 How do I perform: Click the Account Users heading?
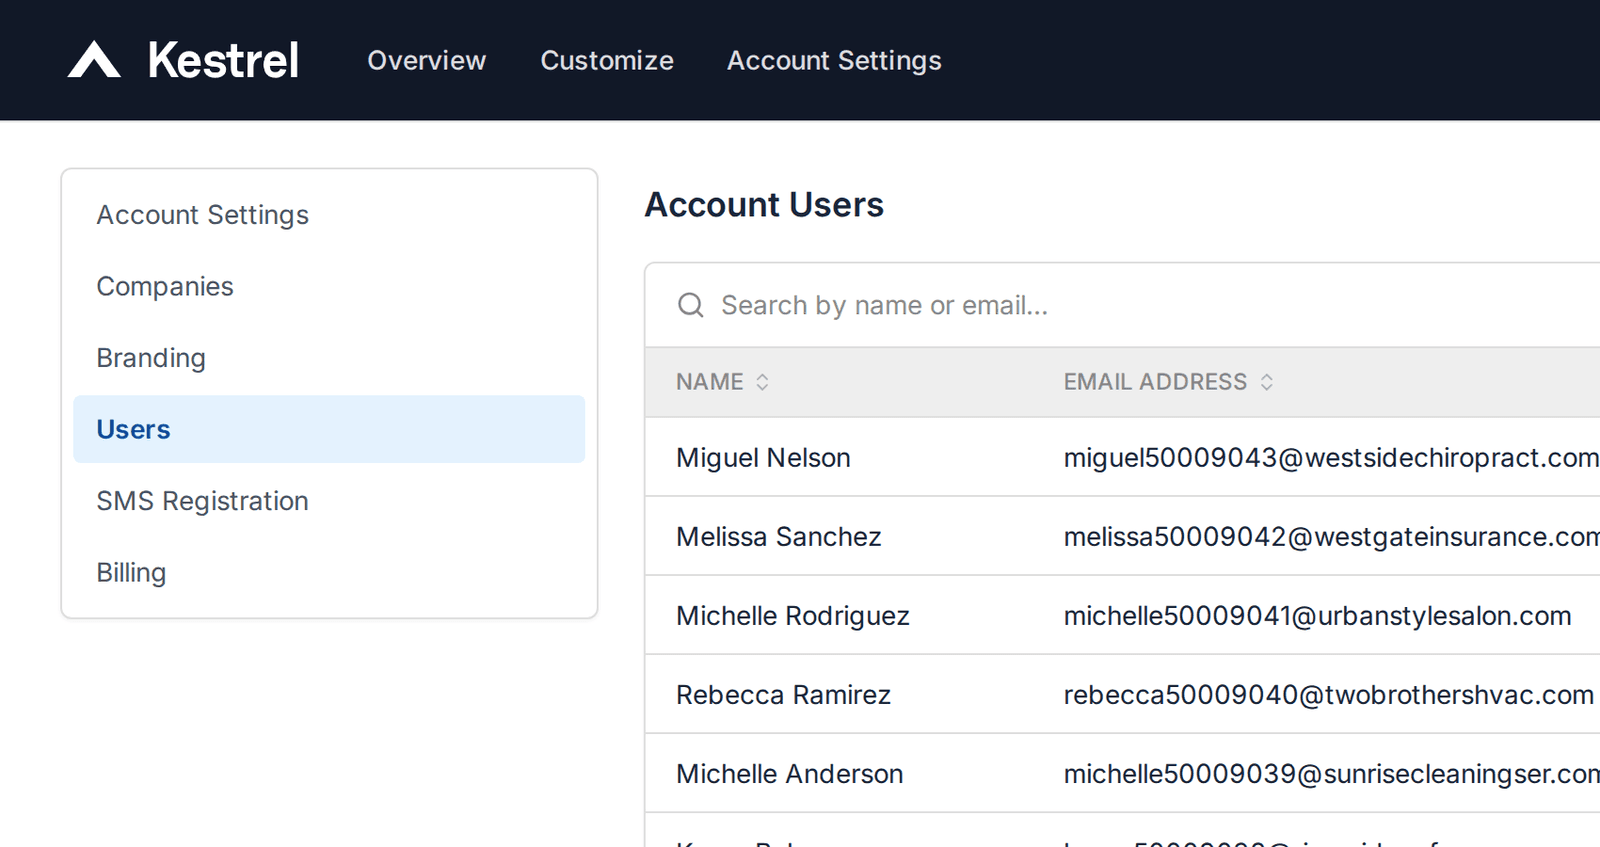coord(764,205)
